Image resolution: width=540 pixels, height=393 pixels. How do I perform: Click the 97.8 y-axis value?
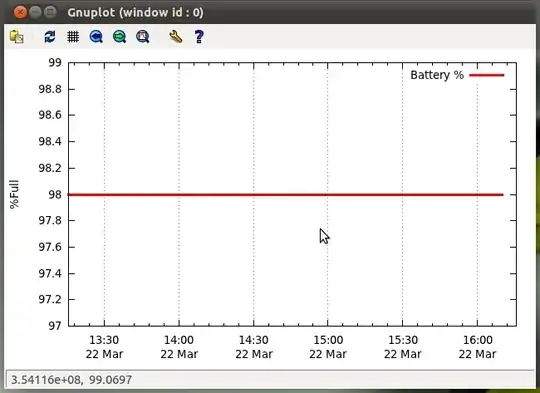pos(50,220)
